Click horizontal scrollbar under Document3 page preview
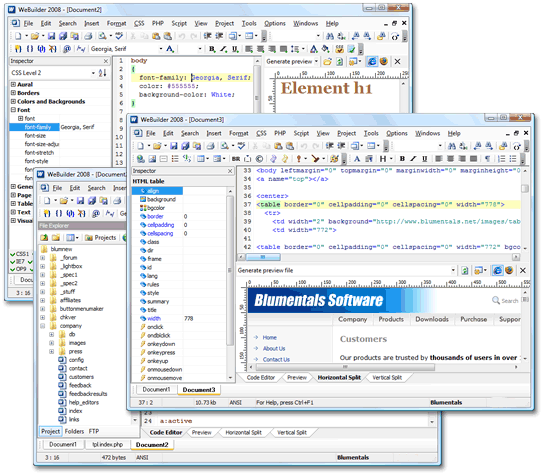This screenshot has width=542, height=474. [x=345, y=367]
